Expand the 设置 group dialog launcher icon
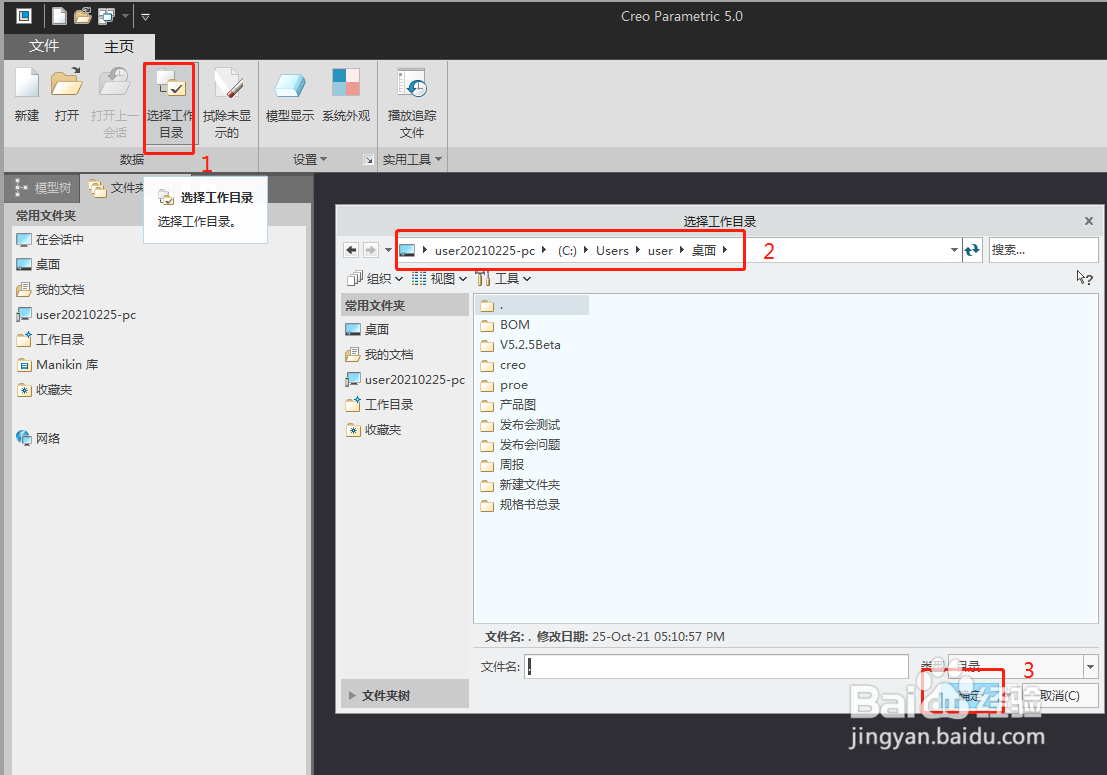This screenshot has height=775, width=1107. coord(369,160)
